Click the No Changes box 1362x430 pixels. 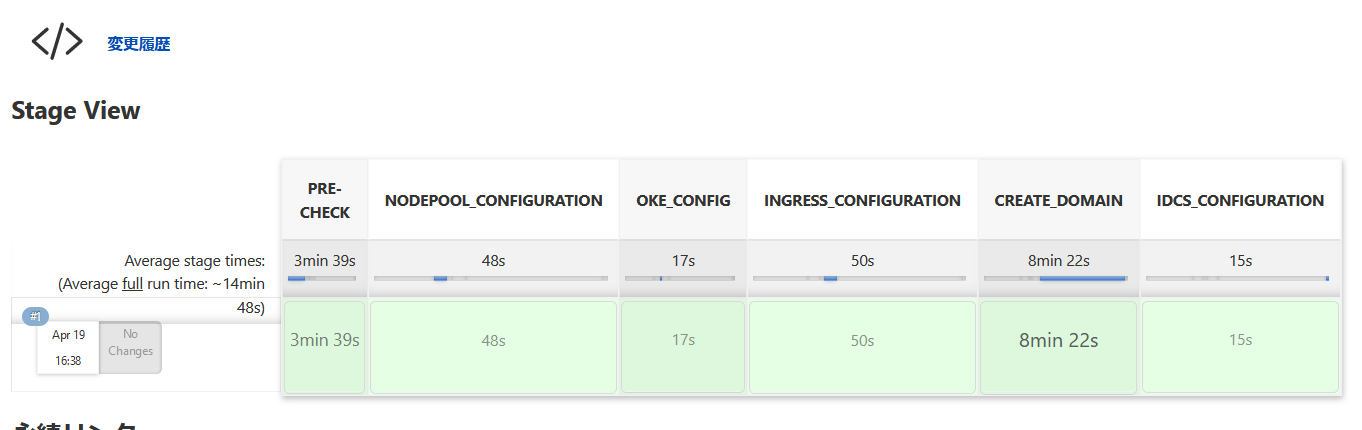(131, 343)
